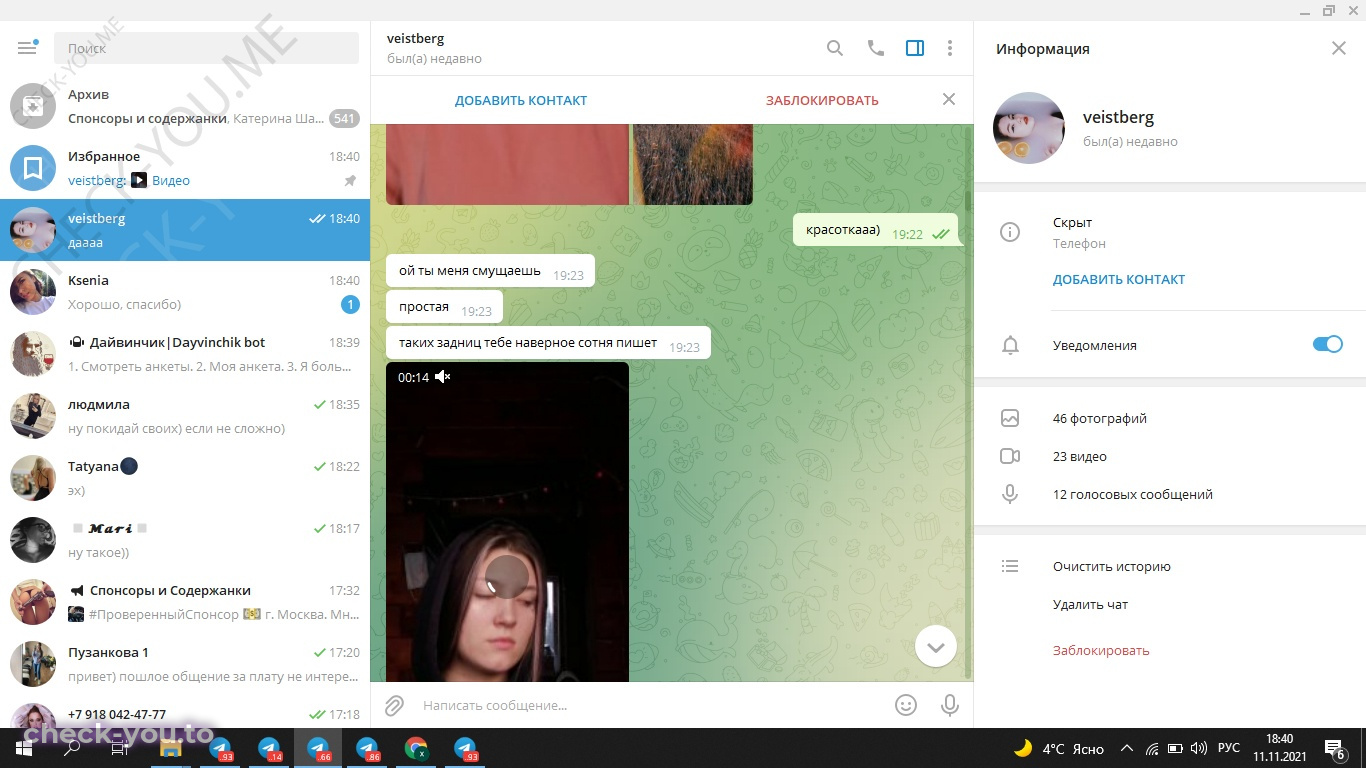Image resolution: width=1366 pixels, height=768 pixels.
Task: Switch the РУС input language indicator
Action: coord(1229,748)
